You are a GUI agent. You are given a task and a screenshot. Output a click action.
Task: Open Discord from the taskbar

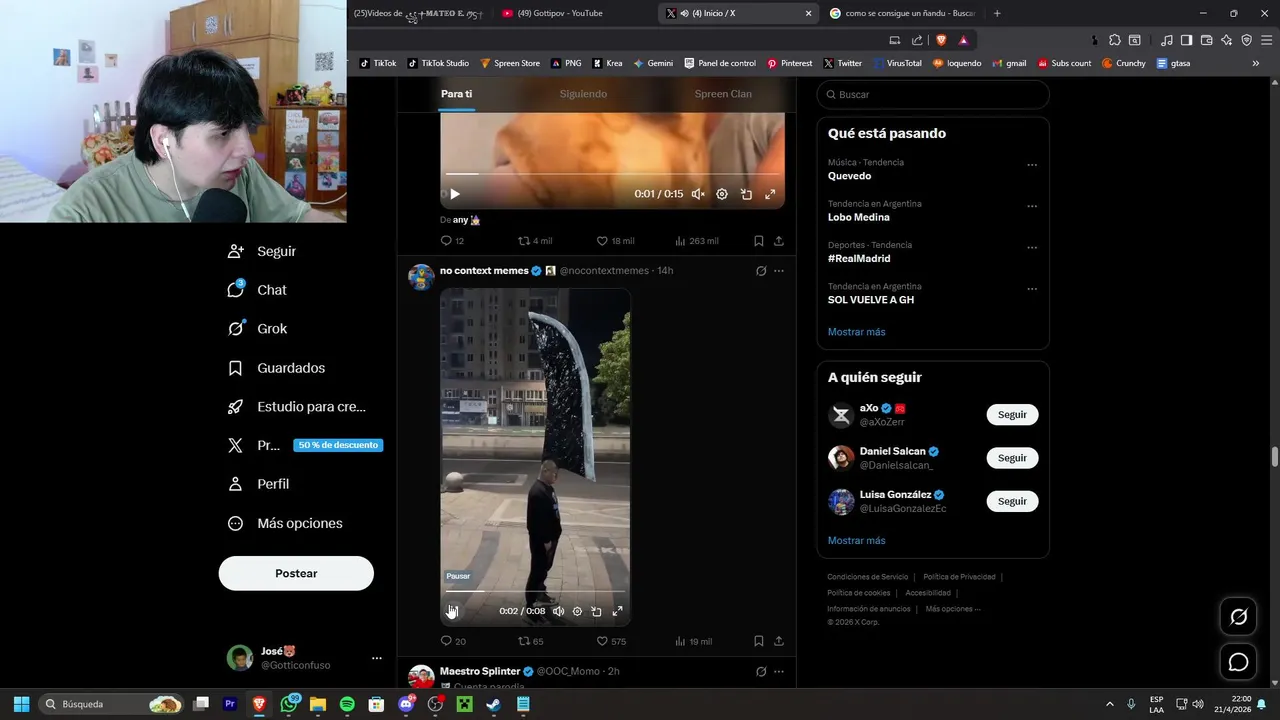[x=406, y=704]
